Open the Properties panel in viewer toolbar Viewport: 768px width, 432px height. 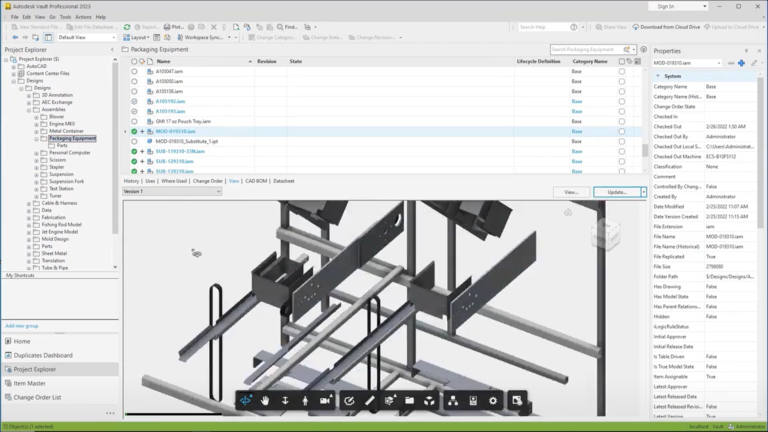[x=473, y=401]
